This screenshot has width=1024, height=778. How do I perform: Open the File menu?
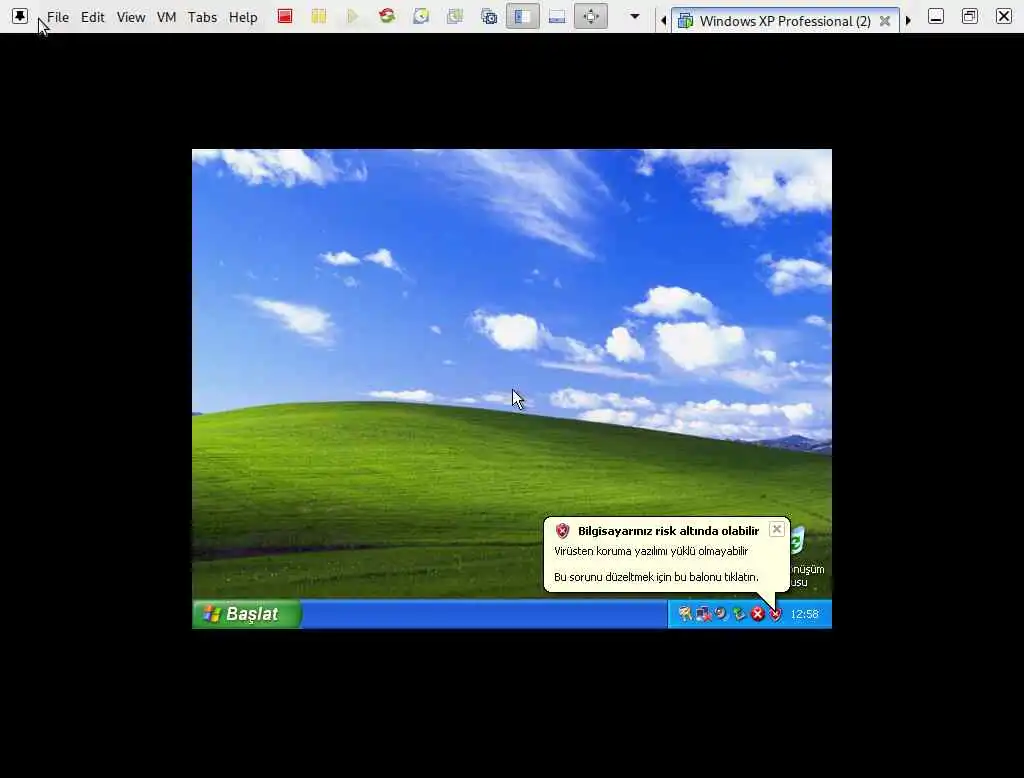(57, 18)
